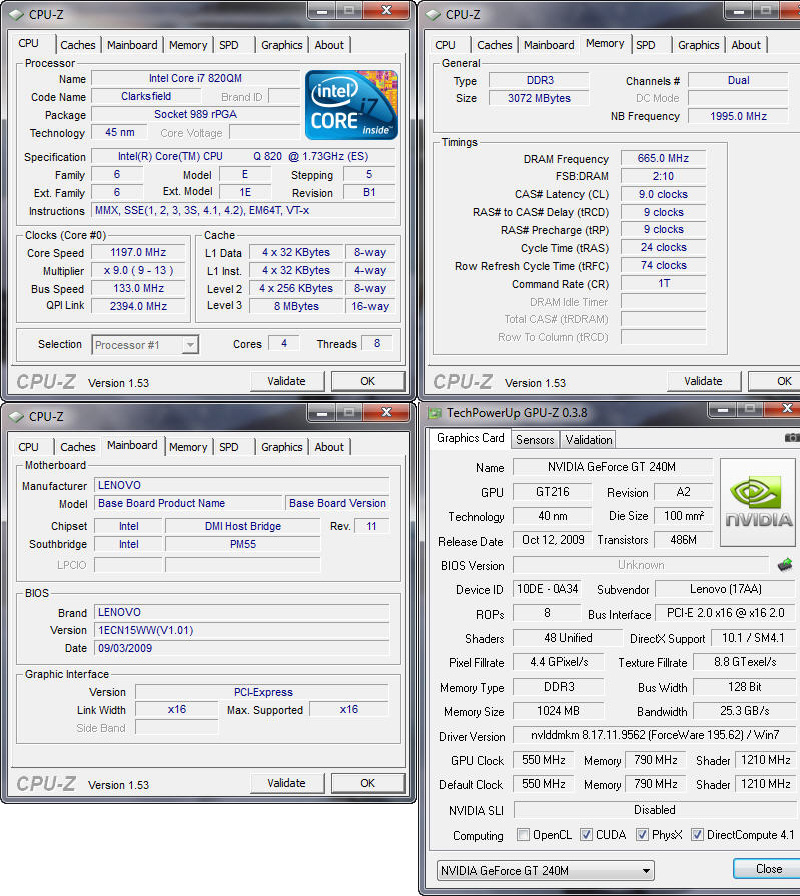
Task: Click the BIOS Date value 09/03/2009
Action: coord(241,649)
